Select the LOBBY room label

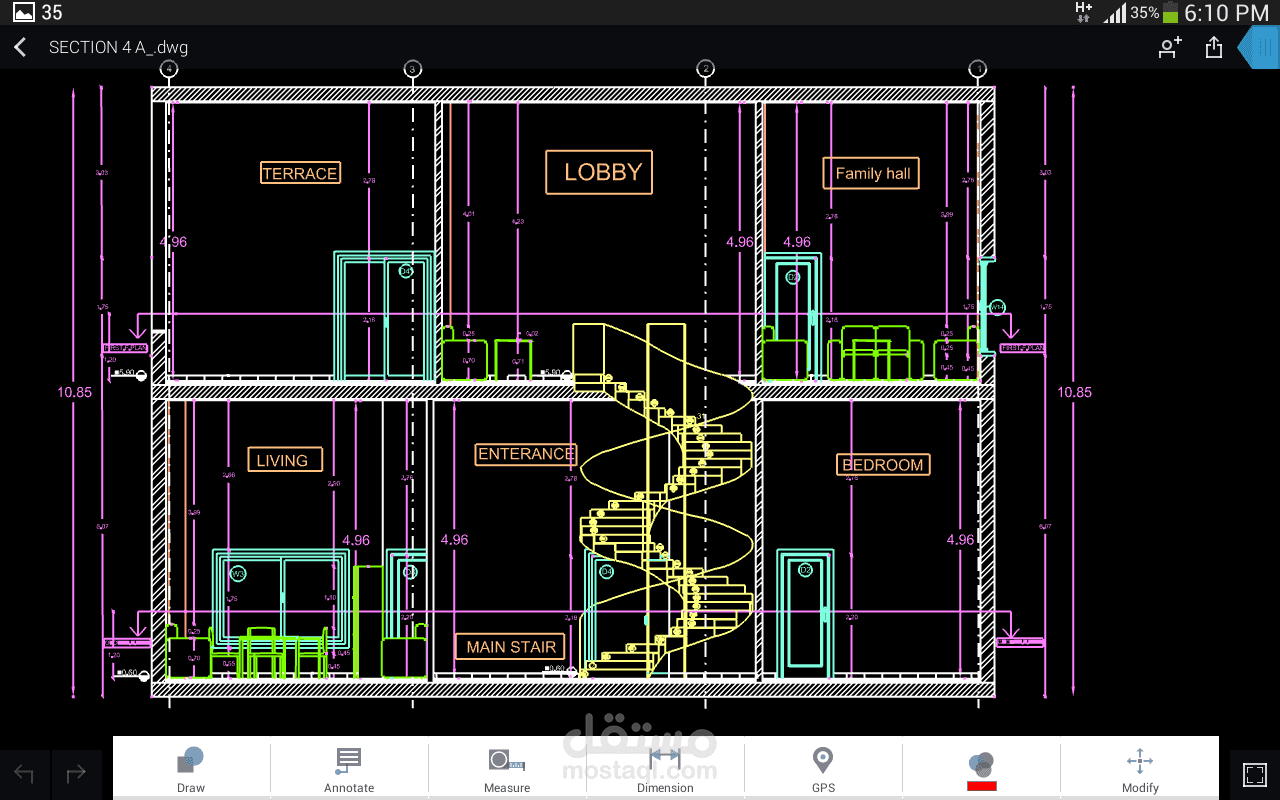click(600, 172)
